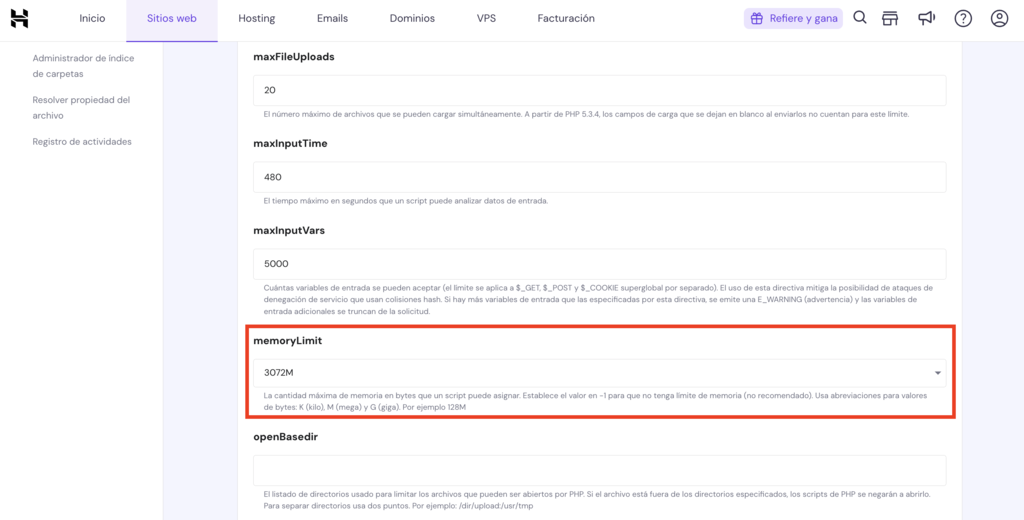
Task: Click the Refiere y gana button
Action: pyautogui.click(x=793, y=18)
